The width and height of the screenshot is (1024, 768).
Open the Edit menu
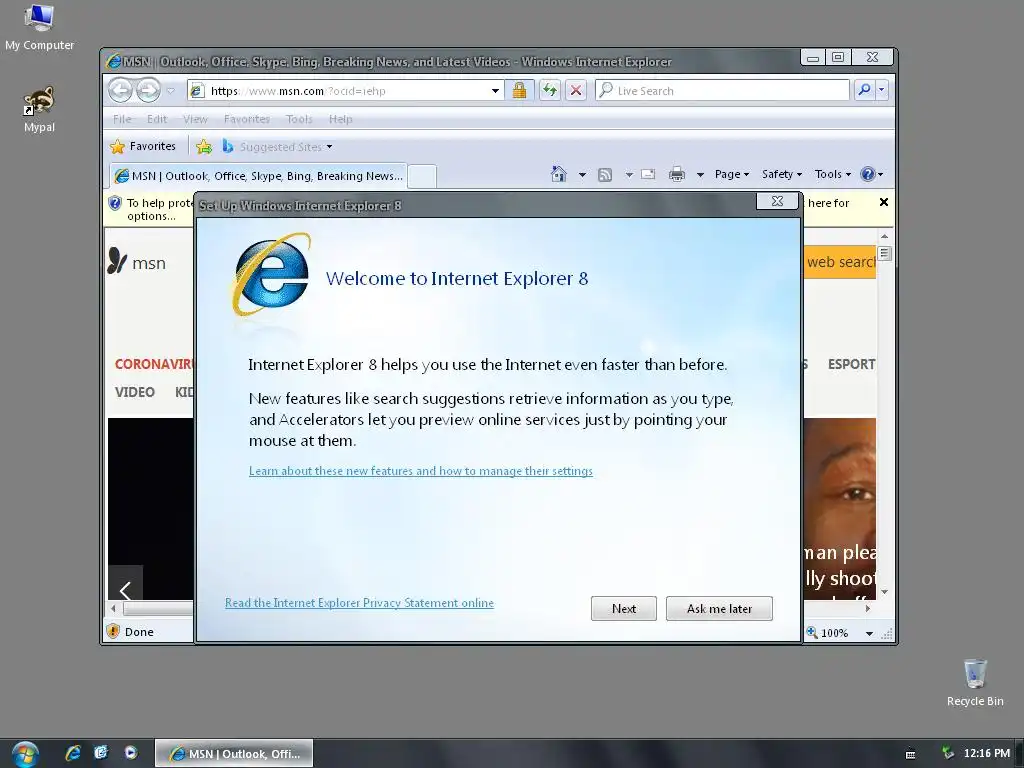tap(157, 119)
